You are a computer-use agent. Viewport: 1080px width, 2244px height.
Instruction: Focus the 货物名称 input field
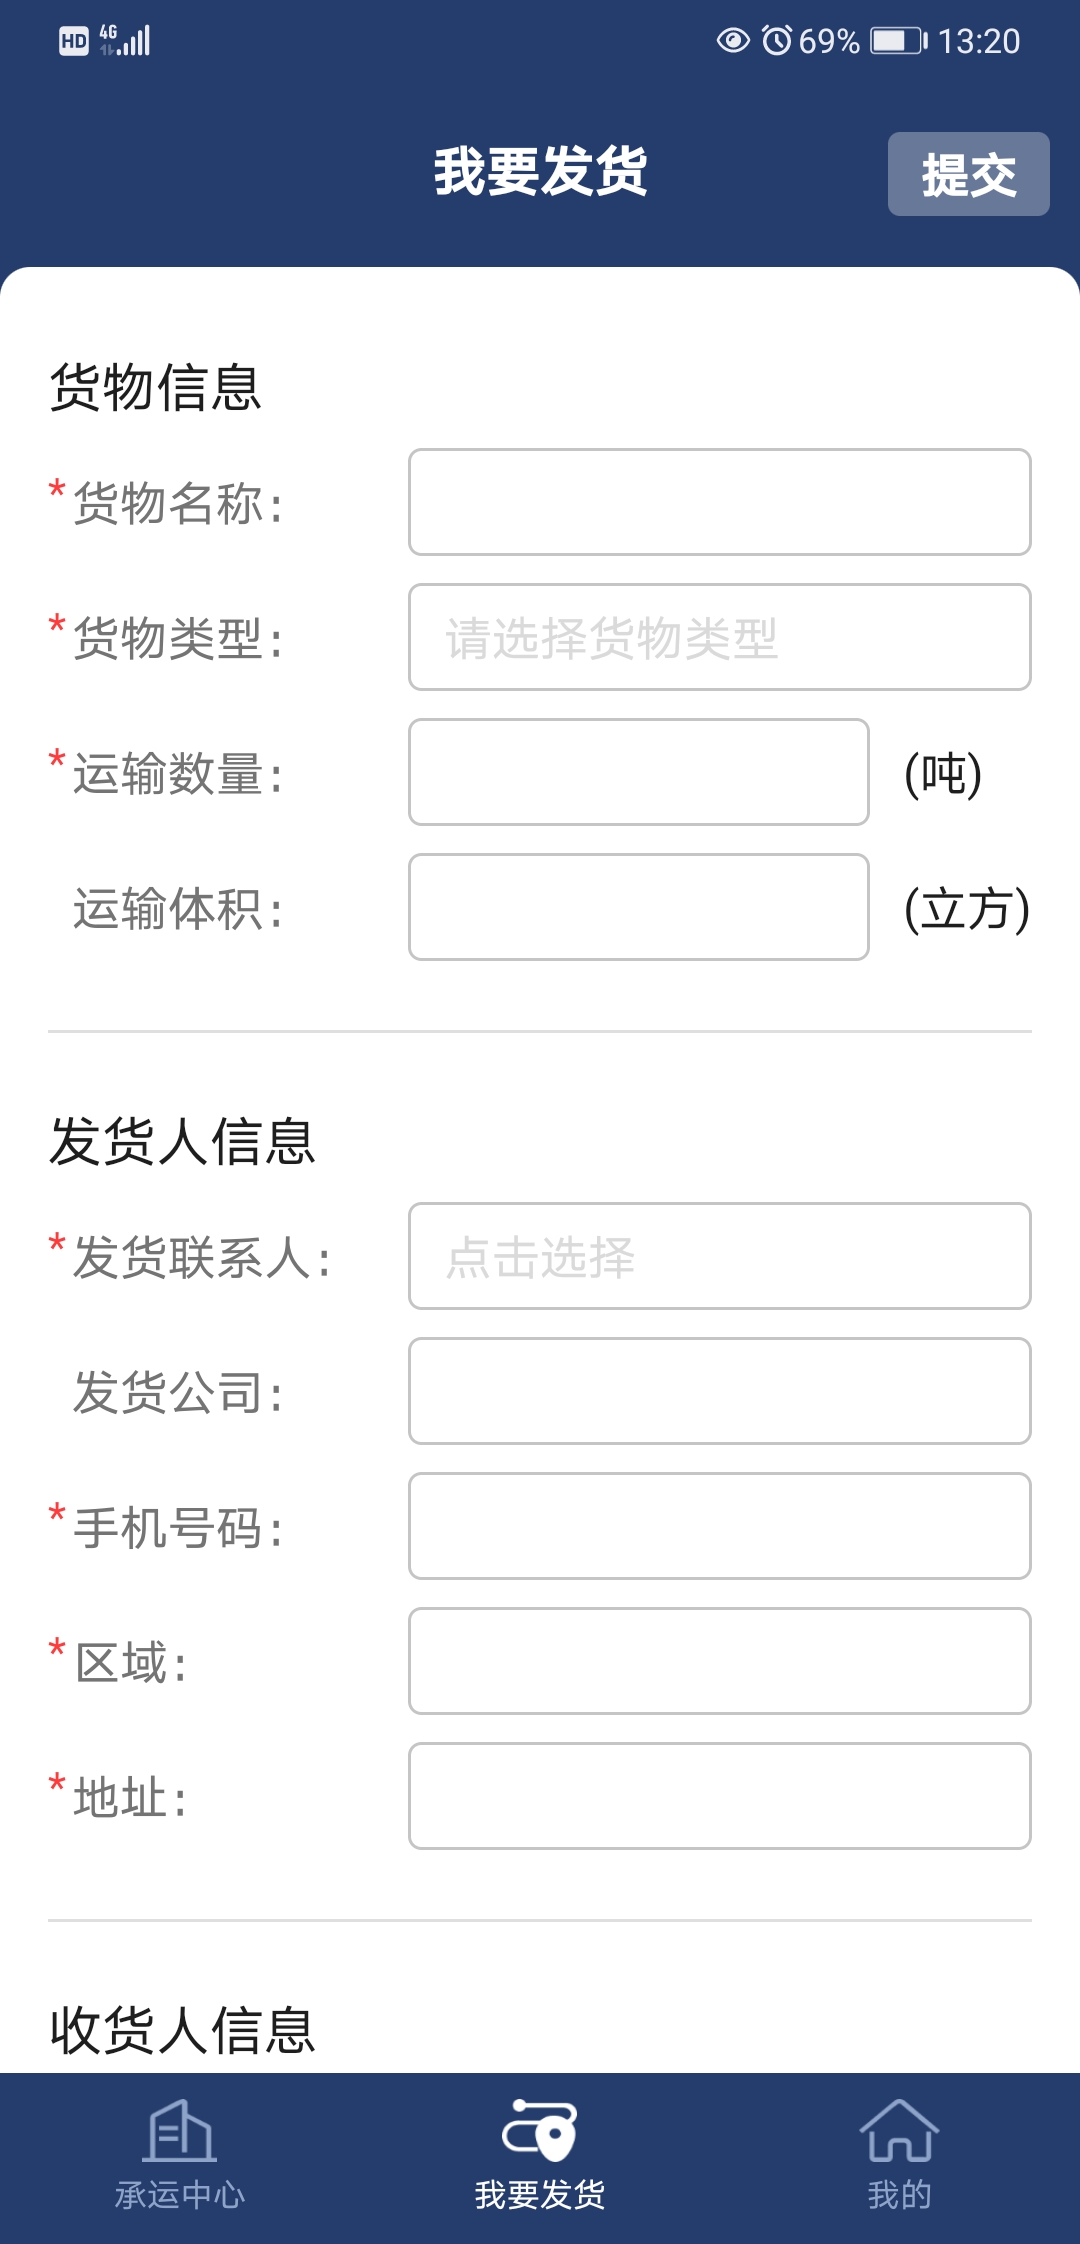point(719,502)
